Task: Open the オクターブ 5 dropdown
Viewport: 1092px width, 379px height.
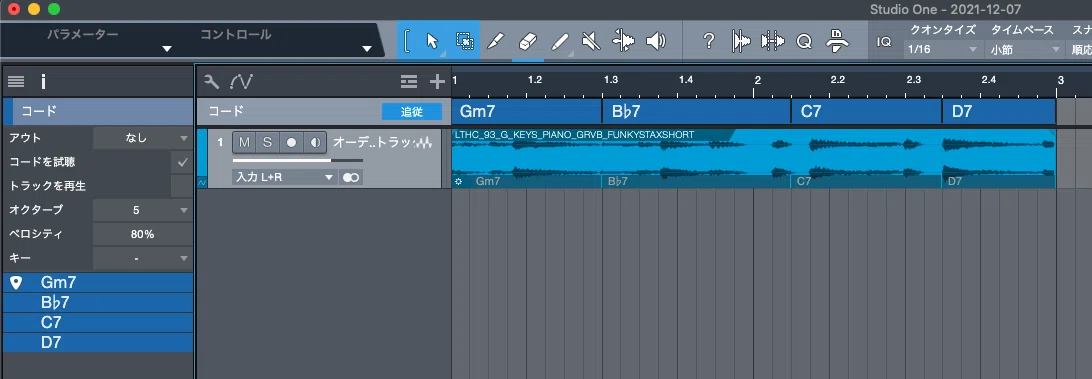Action: (x=143, y=210)
